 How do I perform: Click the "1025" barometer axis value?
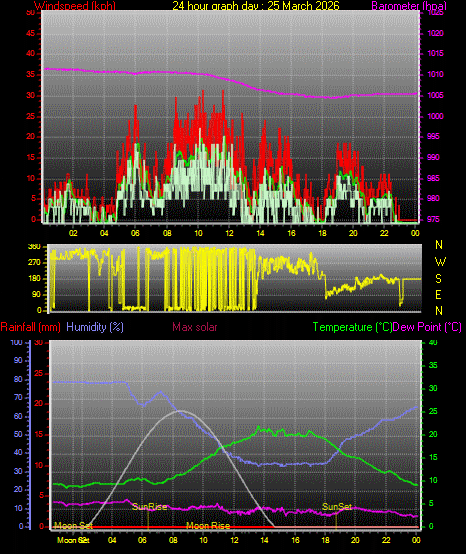point(435,13)
